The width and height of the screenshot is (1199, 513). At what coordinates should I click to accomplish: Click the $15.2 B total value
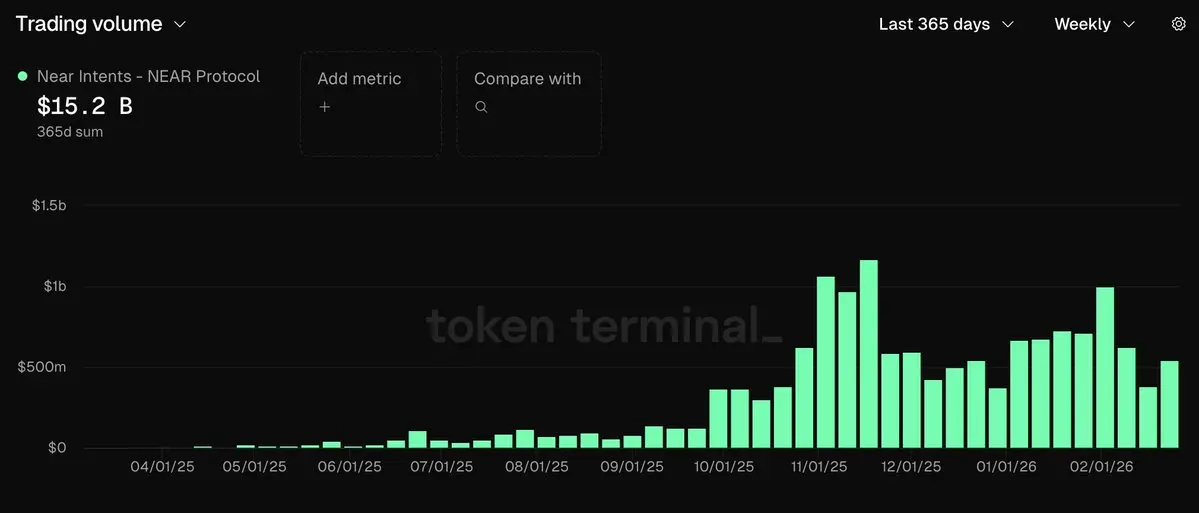(85, 106)
